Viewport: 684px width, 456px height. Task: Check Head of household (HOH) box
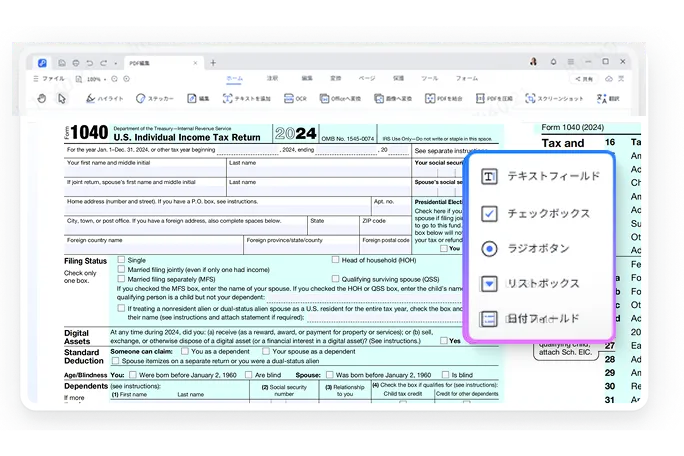(x=335, y=260)
